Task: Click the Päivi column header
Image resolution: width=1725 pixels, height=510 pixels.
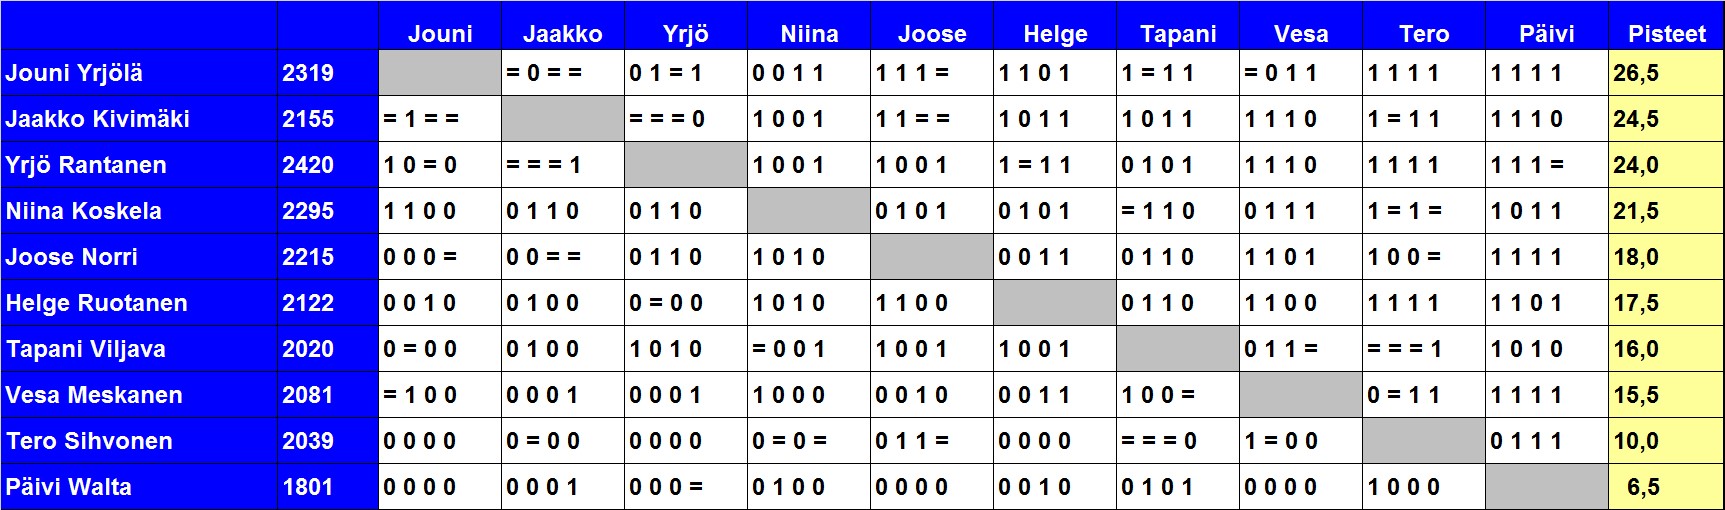Action: coord(1546,33)
